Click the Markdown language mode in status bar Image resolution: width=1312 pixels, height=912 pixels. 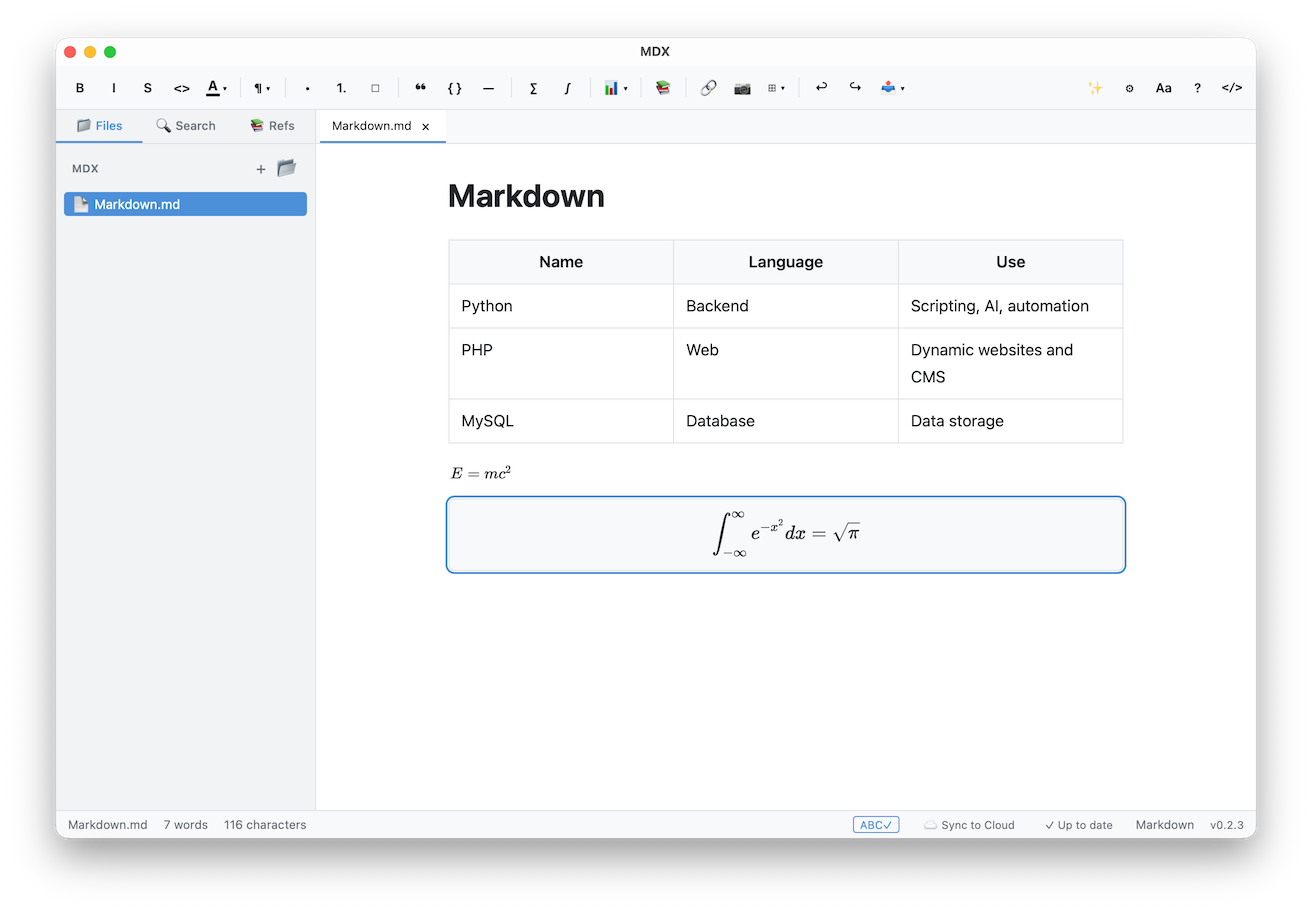coord(1165,825)
